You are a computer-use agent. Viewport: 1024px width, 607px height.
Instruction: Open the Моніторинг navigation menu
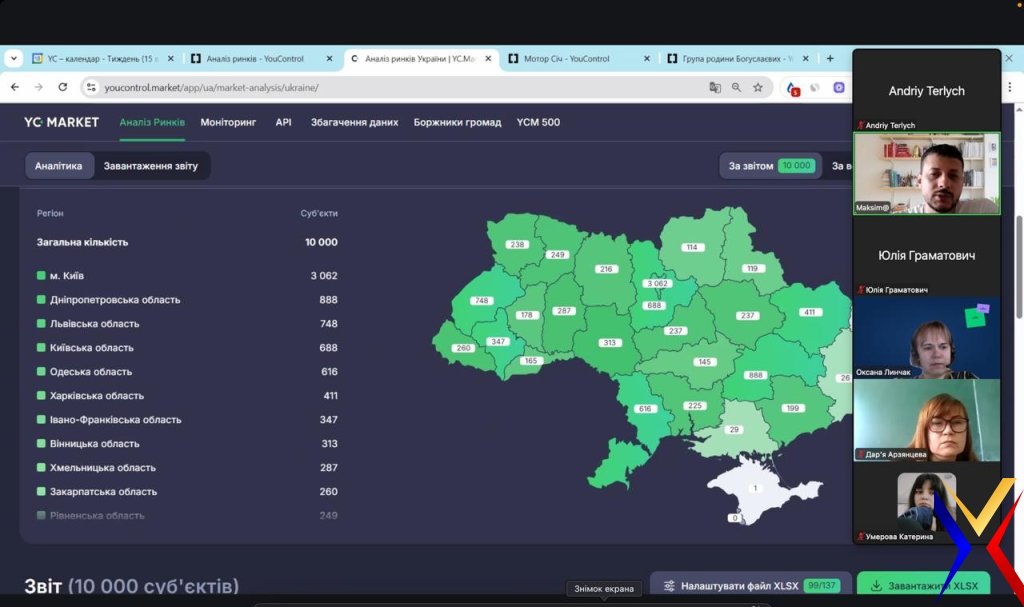[x=228, y=122]
